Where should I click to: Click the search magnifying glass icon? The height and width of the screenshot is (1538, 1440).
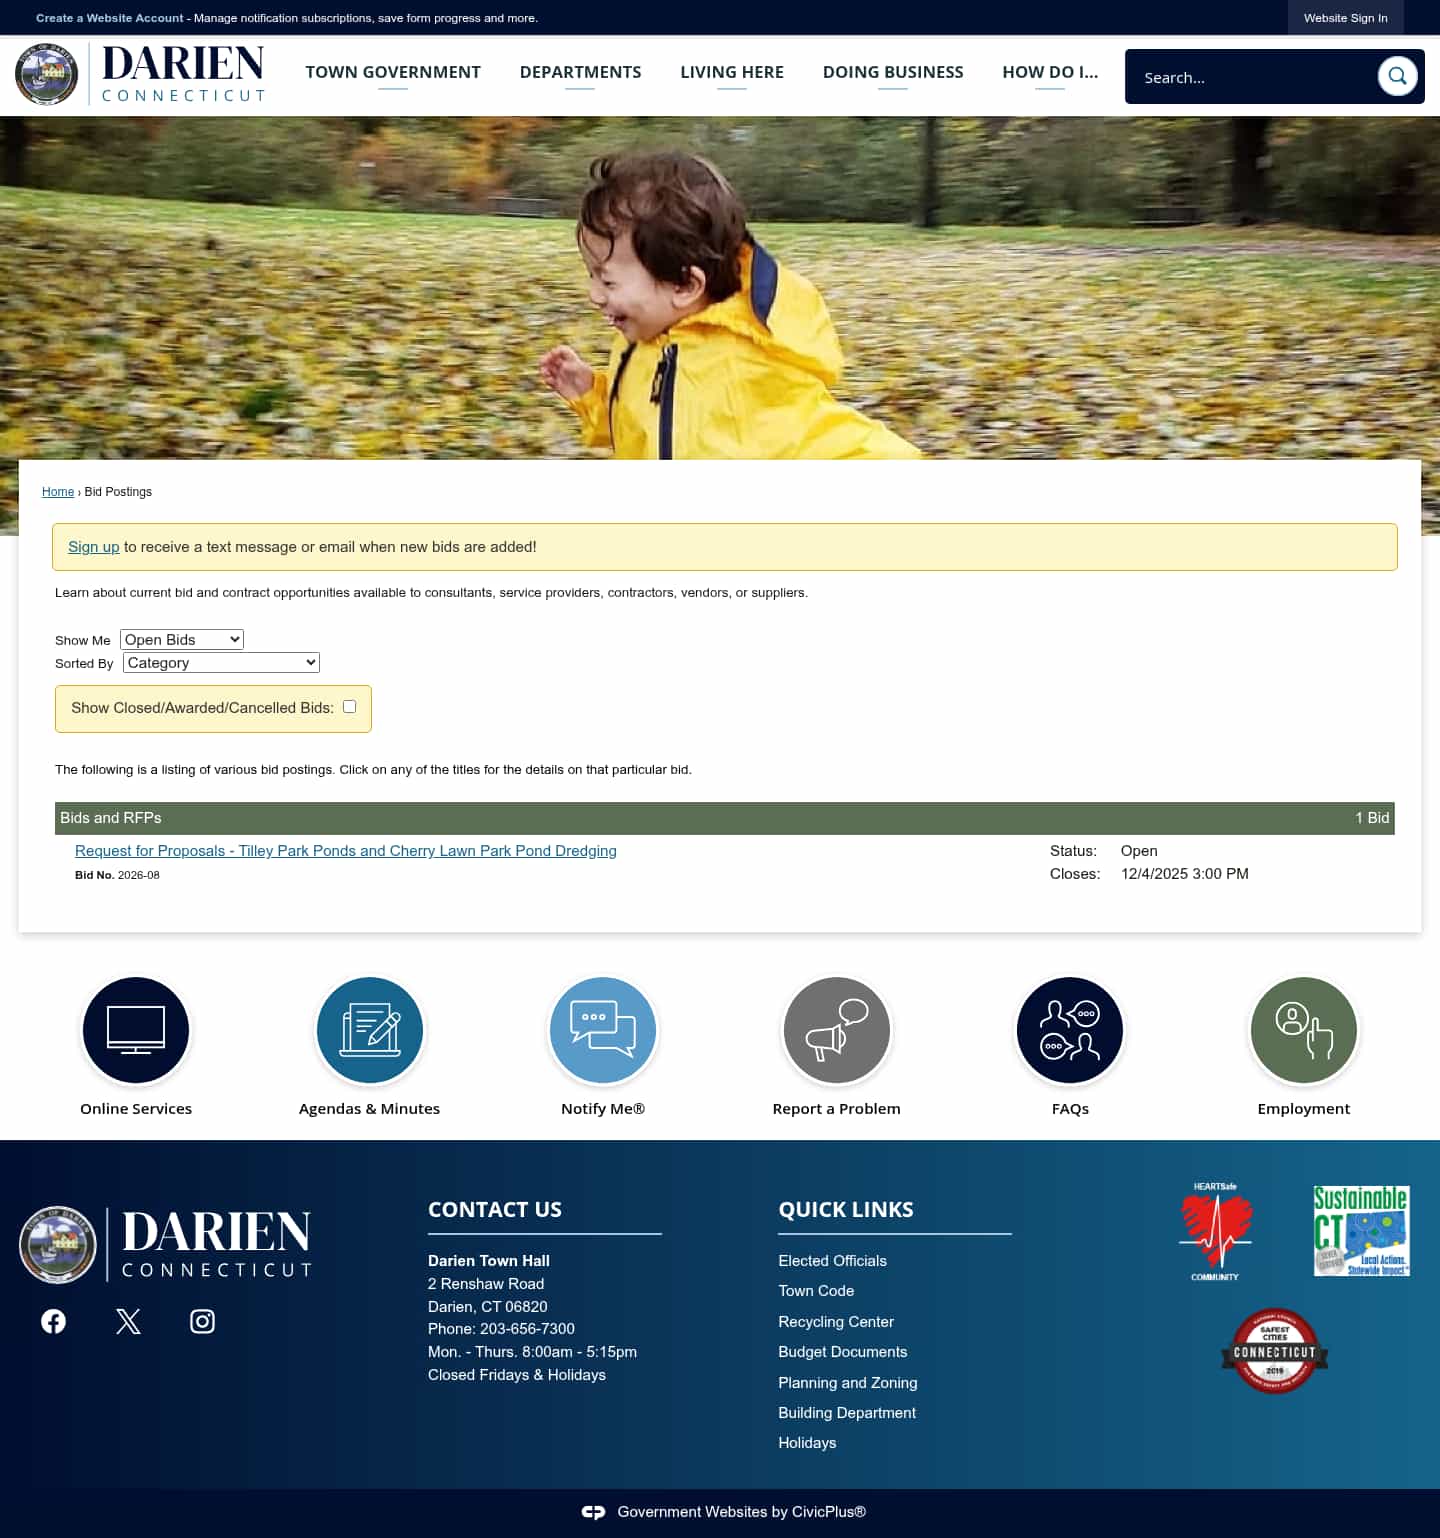tap(1397, 75)
